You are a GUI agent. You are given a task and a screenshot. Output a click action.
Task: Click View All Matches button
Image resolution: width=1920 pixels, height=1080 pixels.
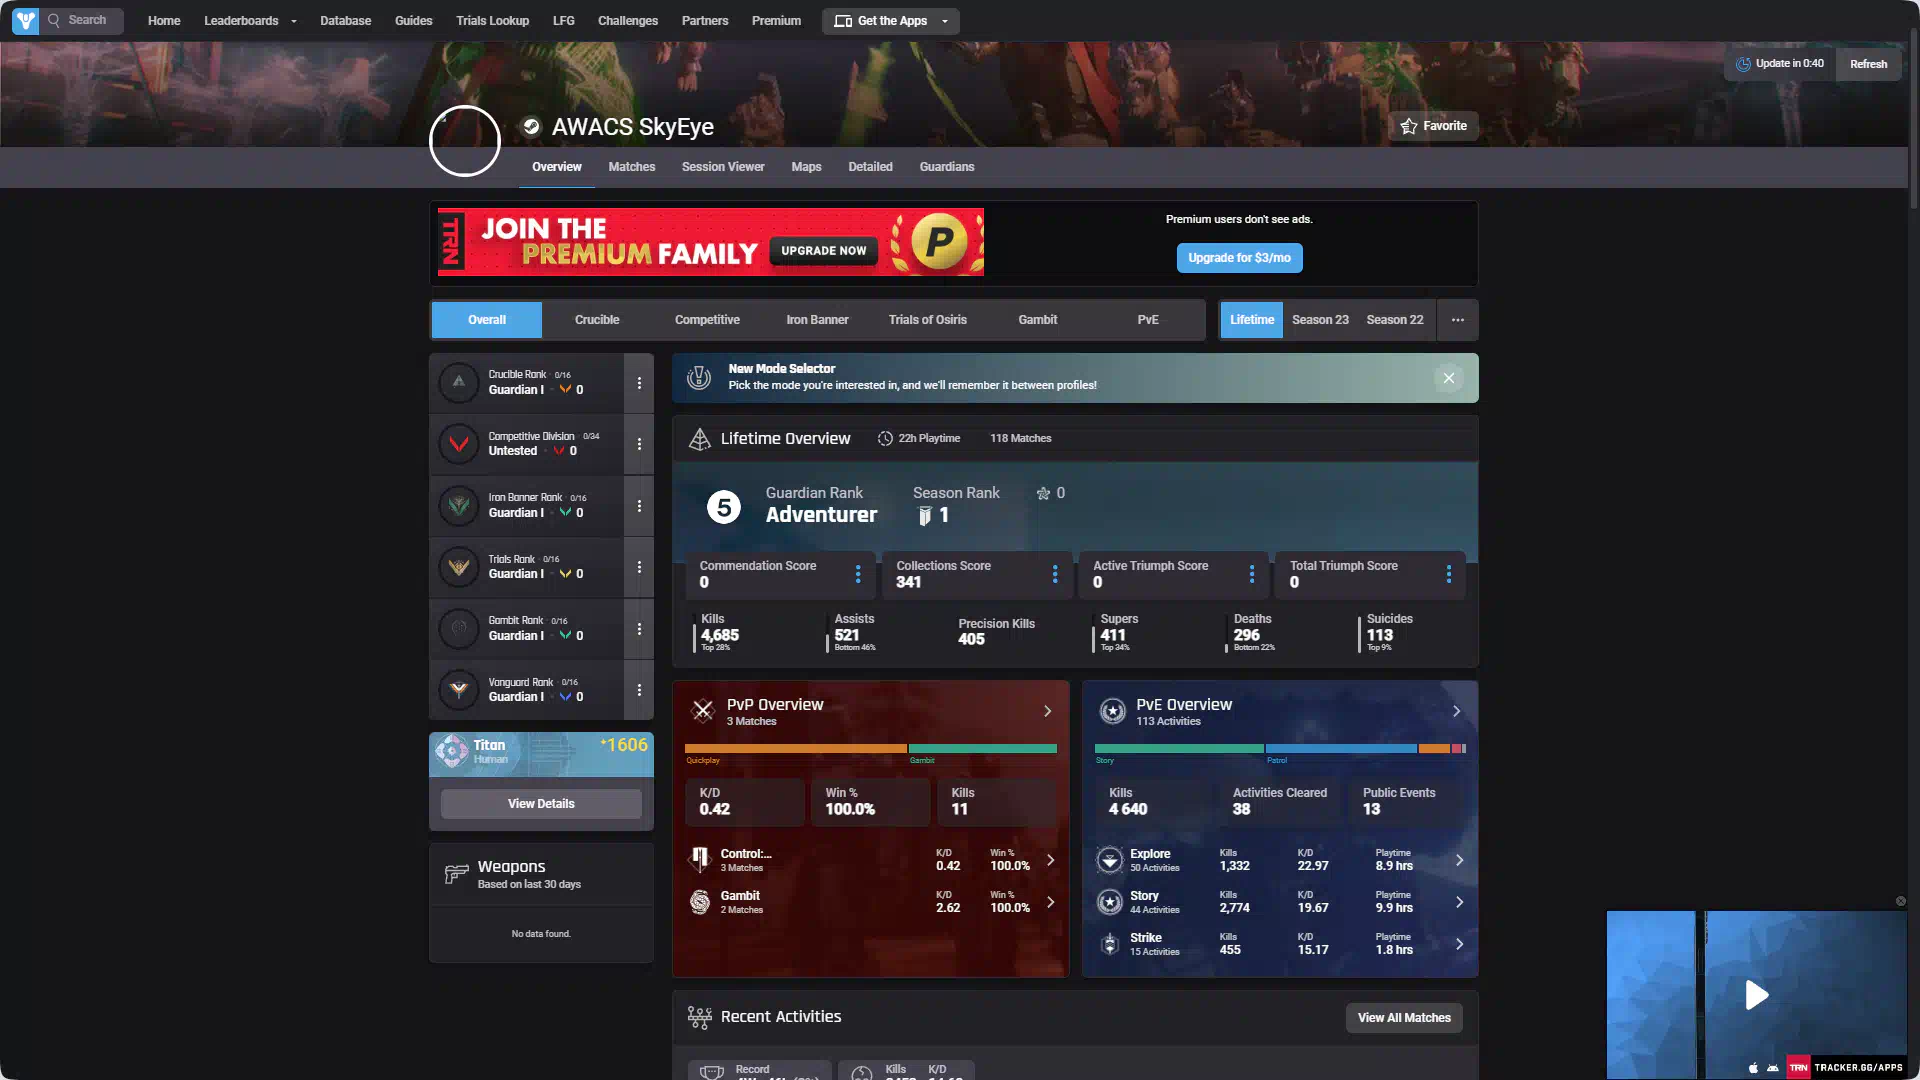coord(1404,1018)
